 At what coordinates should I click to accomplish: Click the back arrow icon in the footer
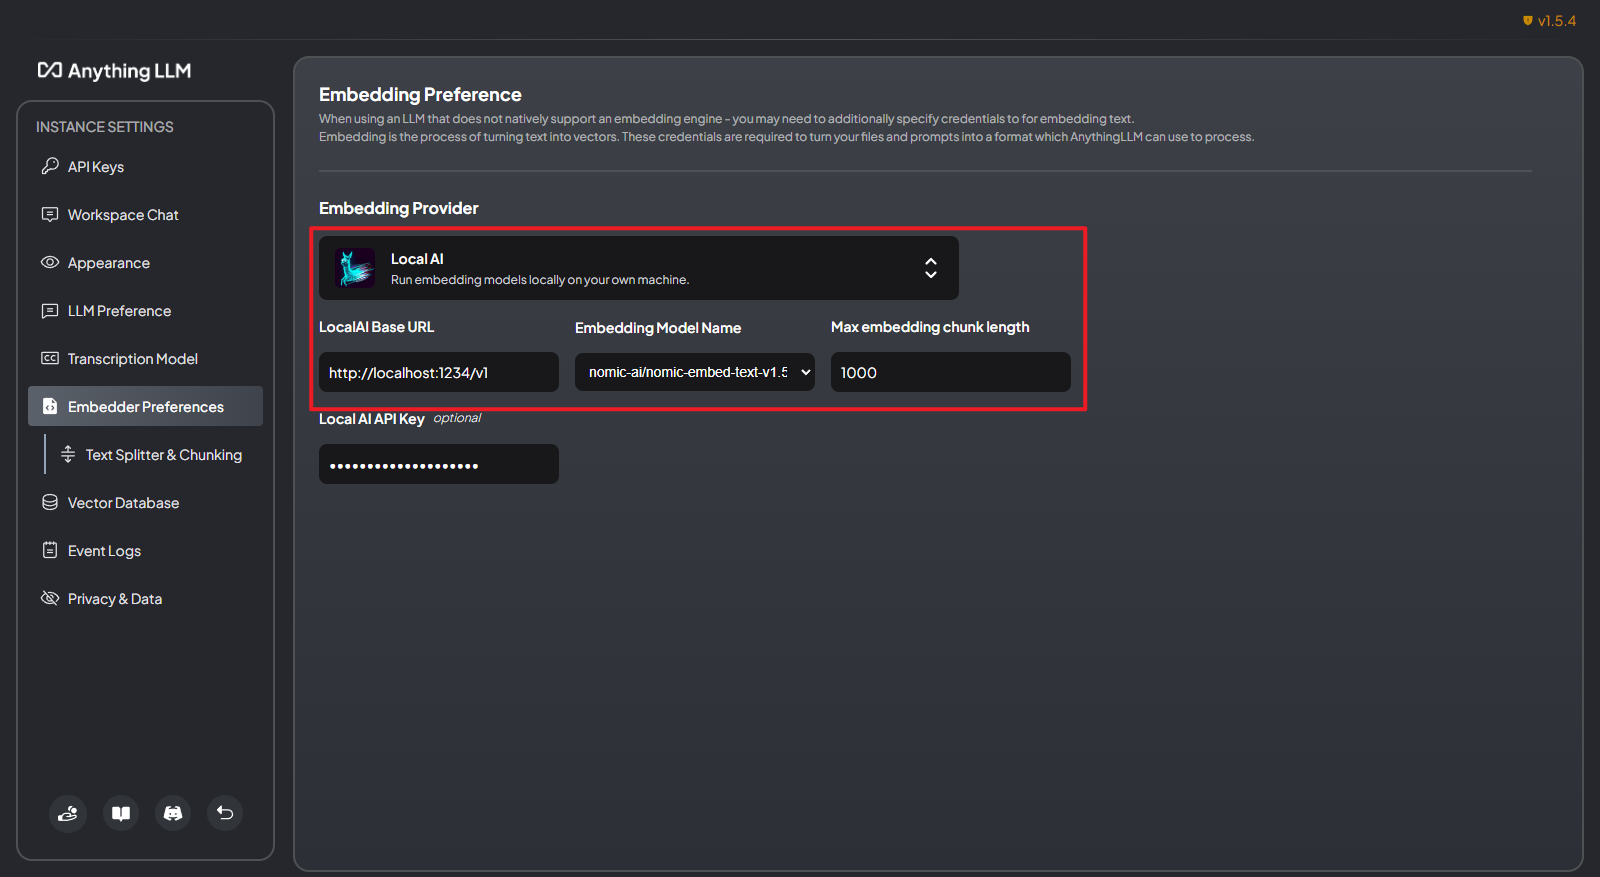point(225,813)
